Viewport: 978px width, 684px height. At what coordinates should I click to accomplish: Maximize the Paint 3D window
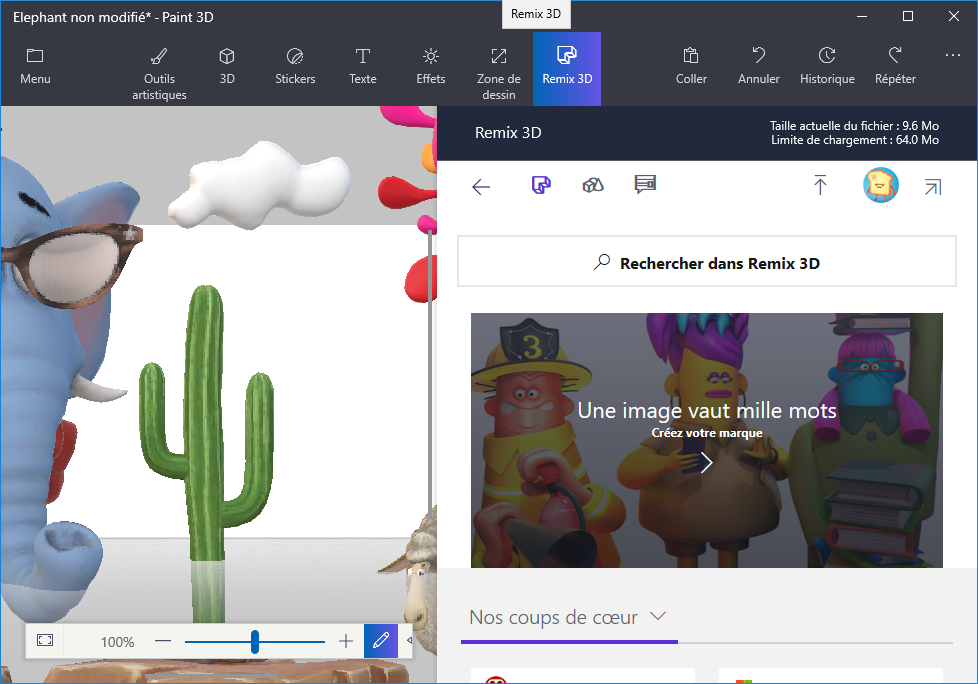pos(908,17)
